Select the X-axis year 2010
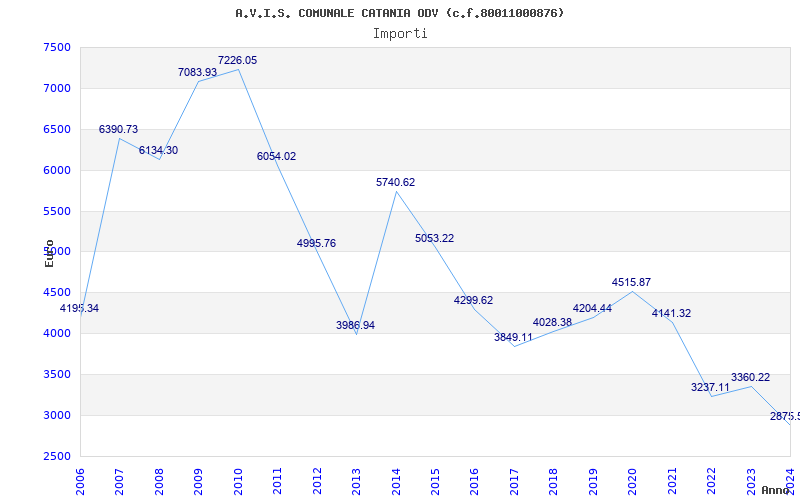The image size is (800, 500). tap(238, 481)
